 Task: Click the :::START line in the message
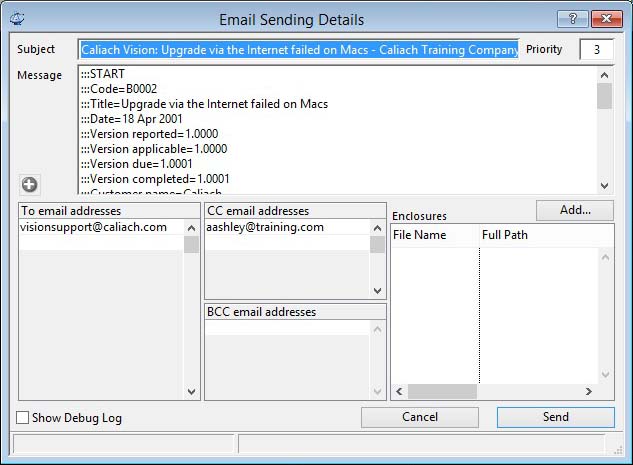[103, 74]
